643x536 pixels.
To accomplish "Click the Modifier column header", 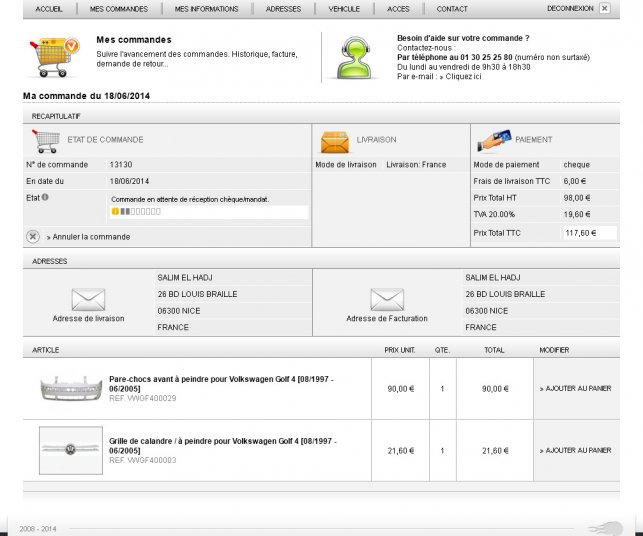I will coord(554,350).
